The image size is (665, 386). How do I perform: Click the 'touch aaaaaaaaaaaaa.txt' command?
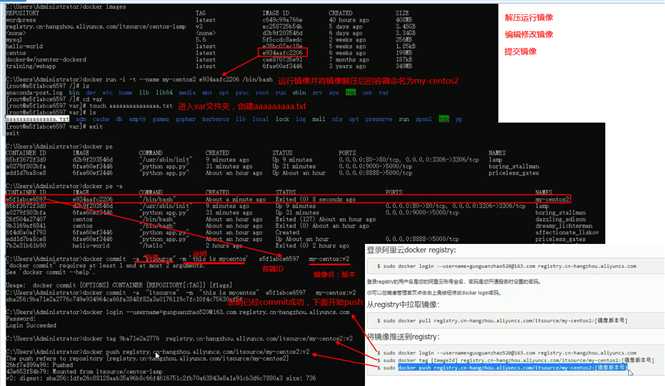click(x=89, y=106)
